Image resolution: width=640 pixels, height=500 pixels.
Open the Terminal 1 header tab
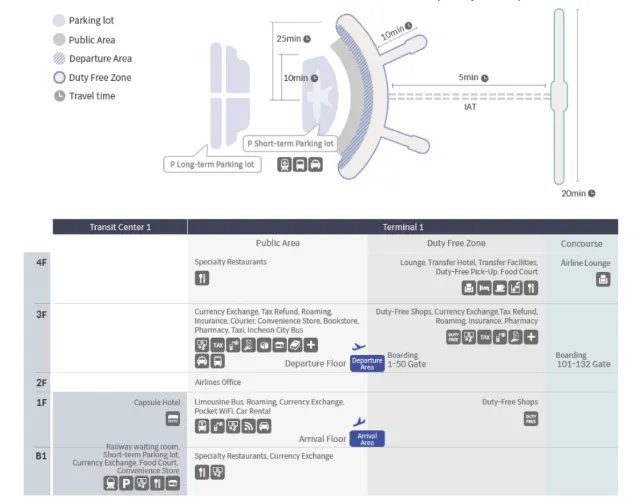403,227
